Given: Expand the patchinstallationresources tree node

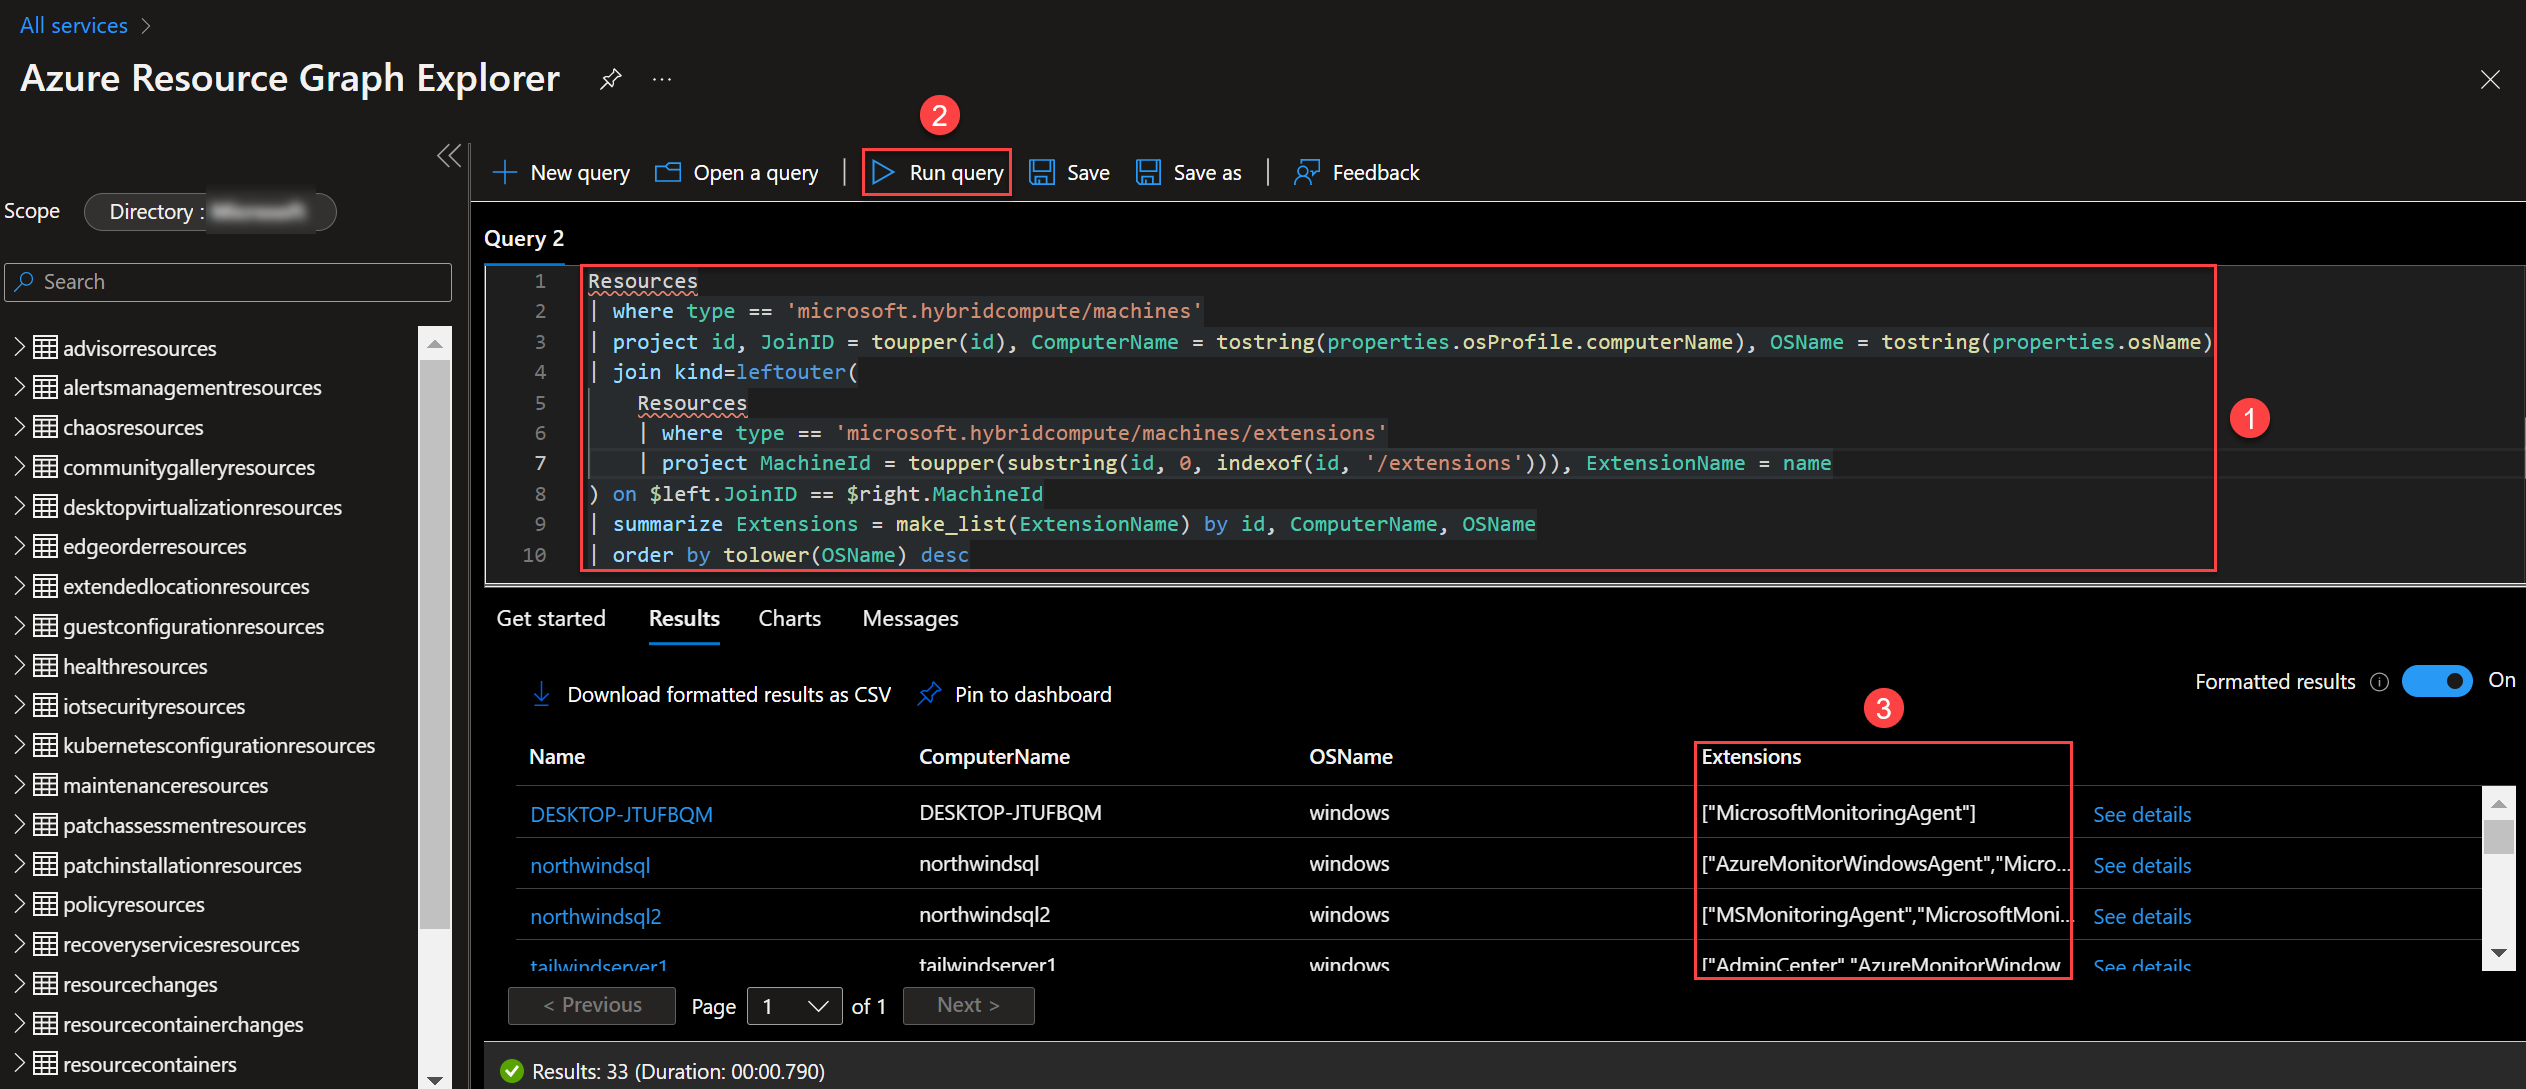Looking at the screenshot, I should tap(19, 864).
